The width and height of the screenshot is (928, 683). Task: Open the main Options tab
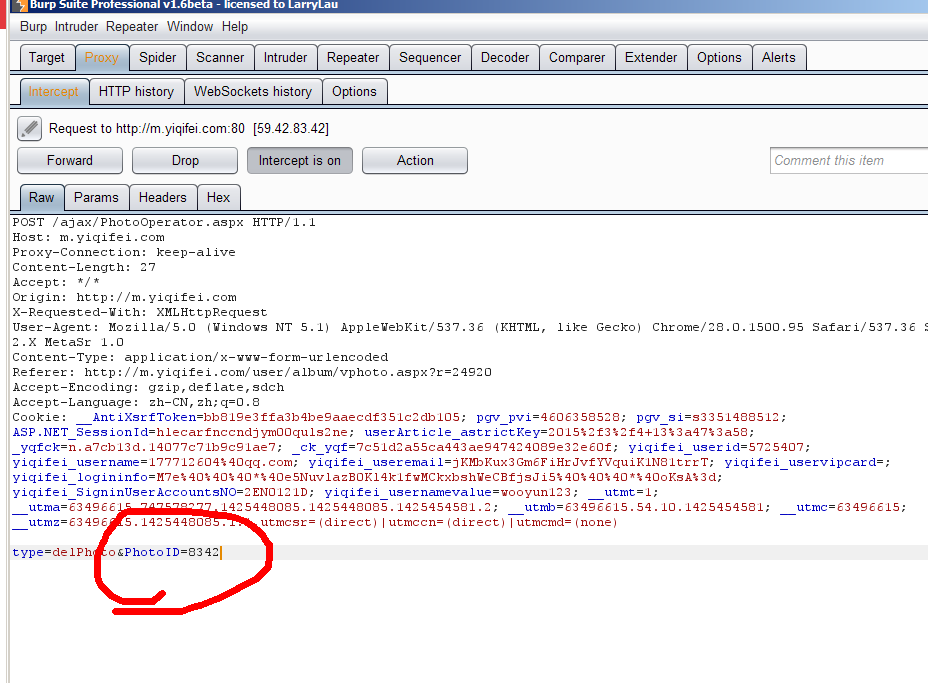(x=719, y=57)
